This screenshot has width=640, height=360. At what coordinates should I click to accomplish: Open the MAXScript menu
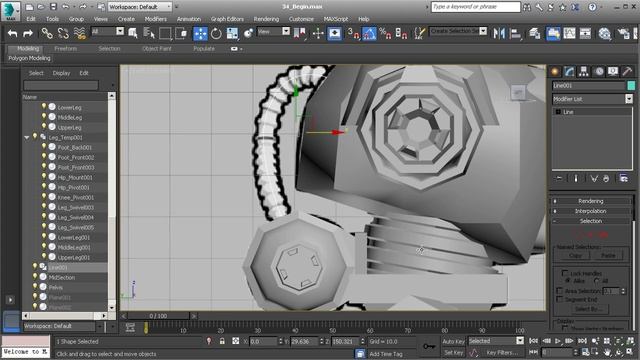pyautogui.click(x=336, y=19)
